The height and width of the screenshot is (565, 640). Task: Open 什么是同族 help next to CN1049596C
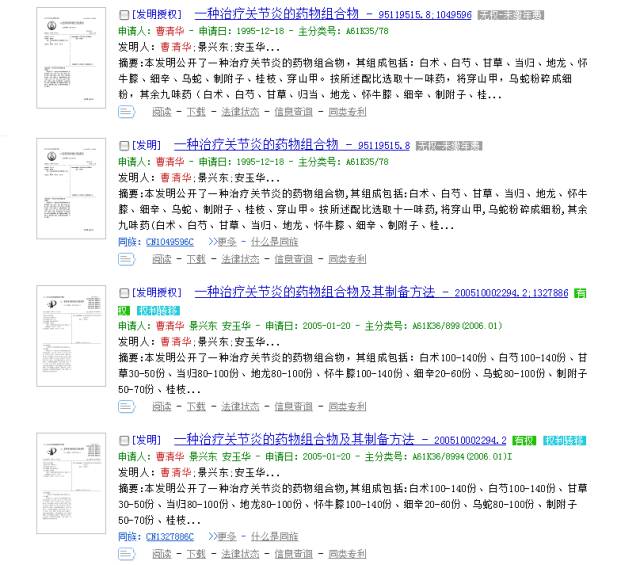point(274,242)
